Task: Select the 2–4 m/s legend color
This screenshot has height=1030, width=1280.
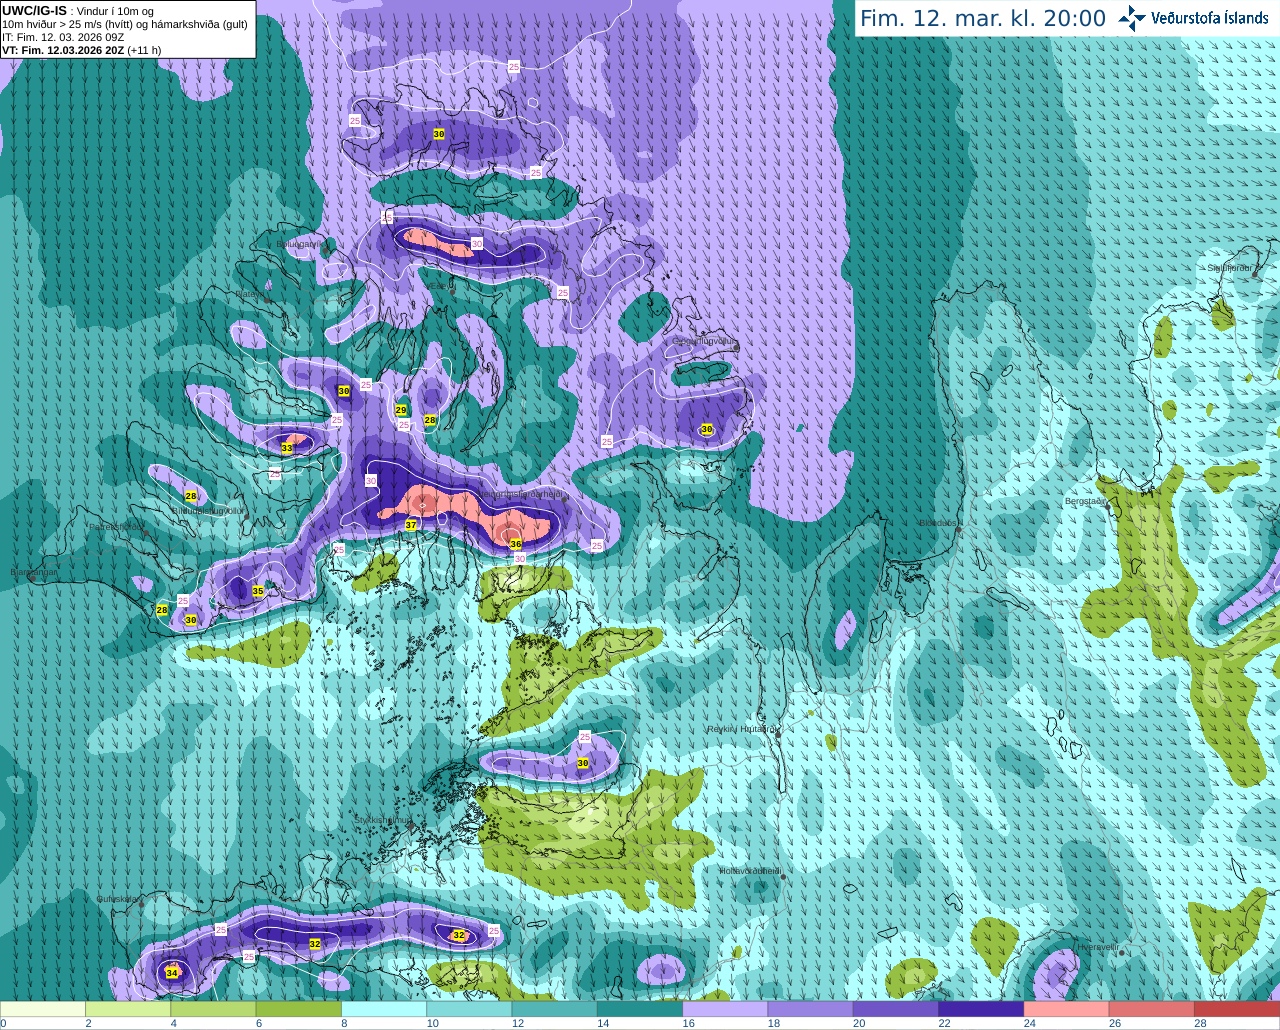Action: pyautogui.click(x=128, y=1009)
